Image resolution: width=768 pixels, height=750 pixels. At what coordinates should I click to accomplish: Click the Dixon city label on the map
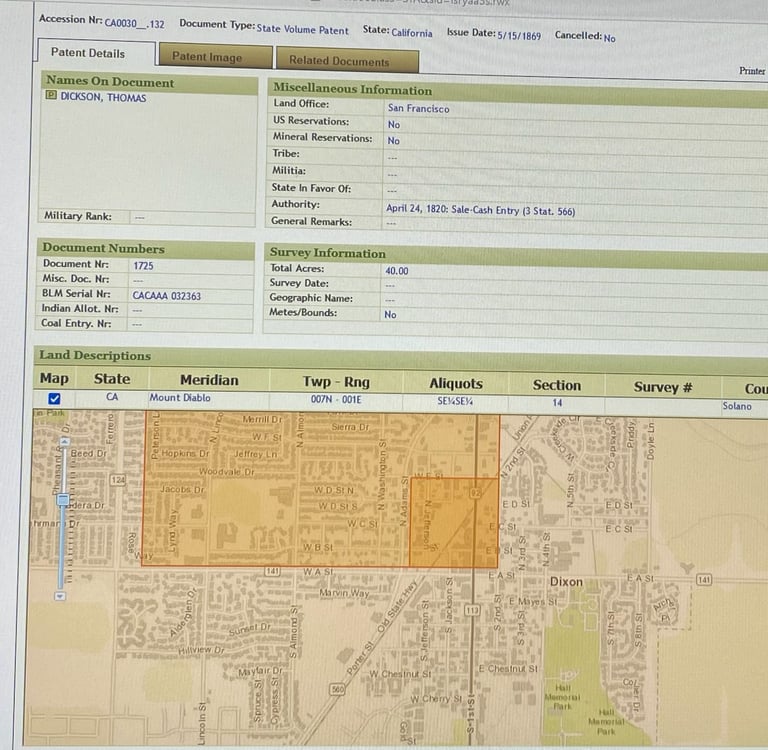[x=566, y=581]
